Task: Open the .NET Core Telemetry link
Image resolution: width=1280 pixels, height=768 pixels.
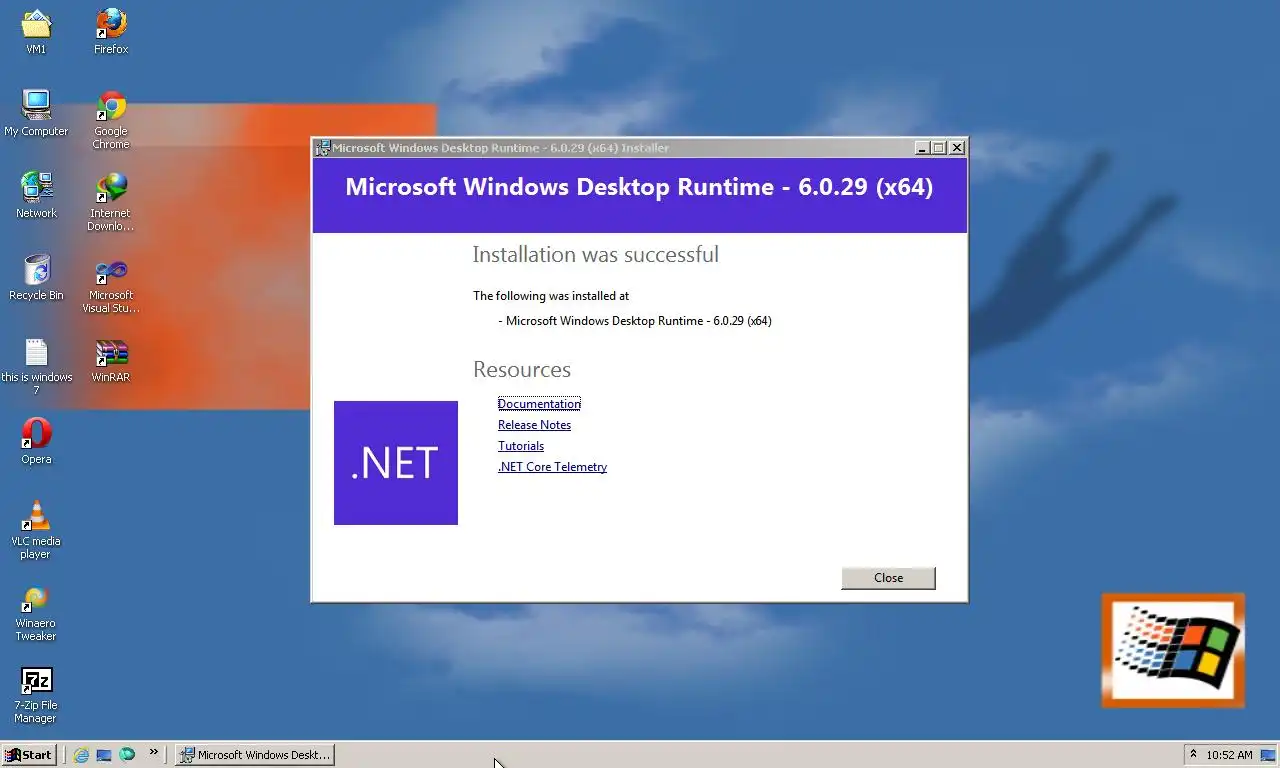Action: pyautogui.click(x=553, y=467)
